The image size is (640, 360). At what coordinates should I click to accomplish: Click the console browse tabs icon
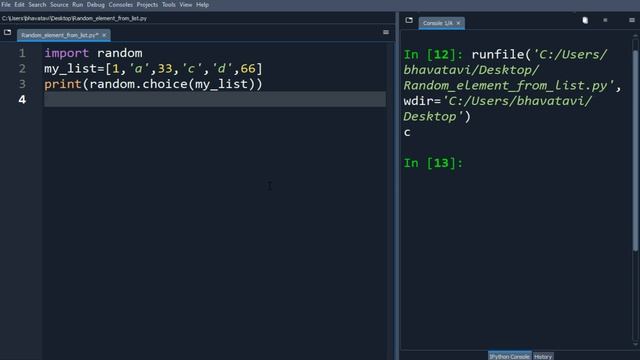point(409,20)
